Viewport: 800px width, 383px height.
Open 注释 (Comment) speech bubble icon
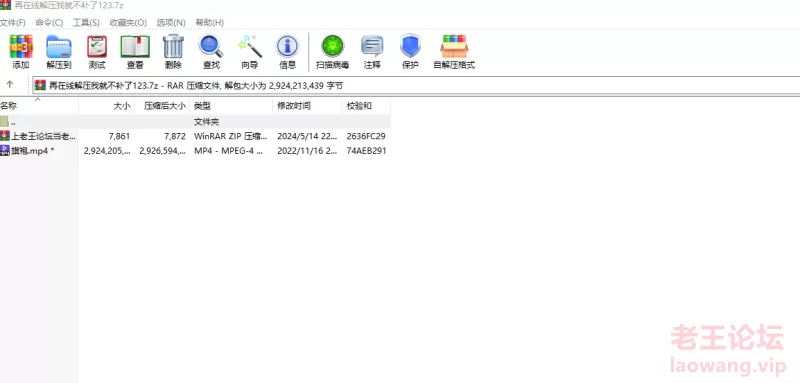click(372, 46)
